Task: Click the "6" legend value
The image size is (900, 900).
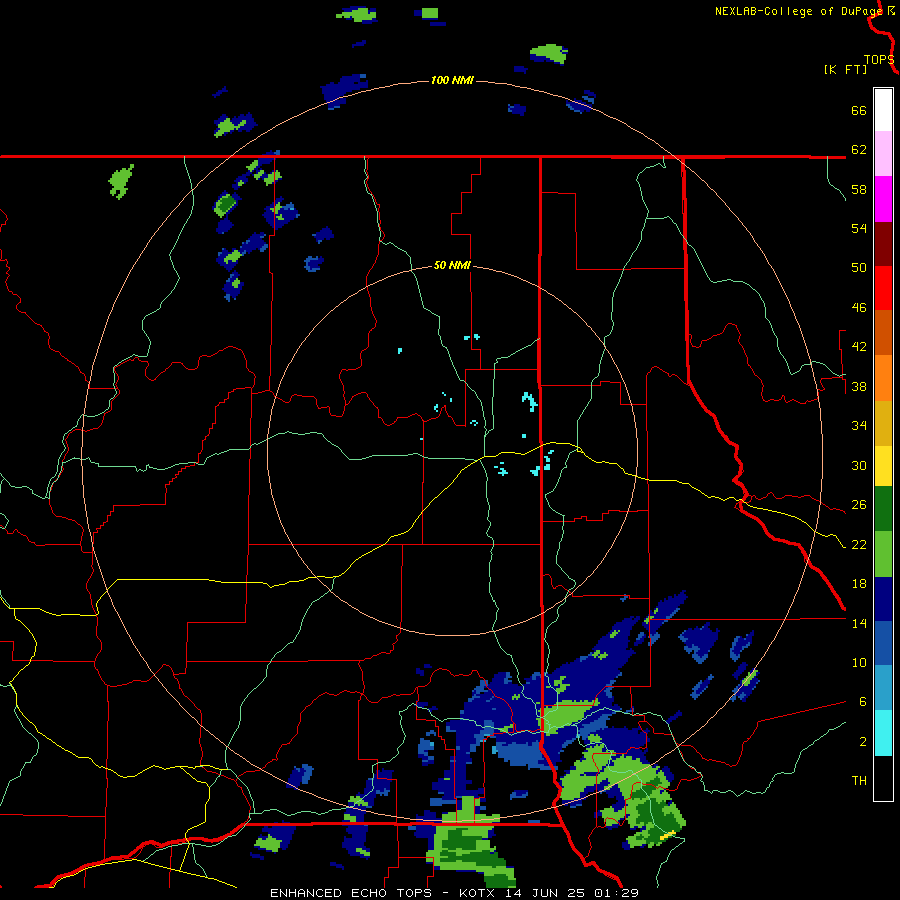Action: tap(863, 702)
